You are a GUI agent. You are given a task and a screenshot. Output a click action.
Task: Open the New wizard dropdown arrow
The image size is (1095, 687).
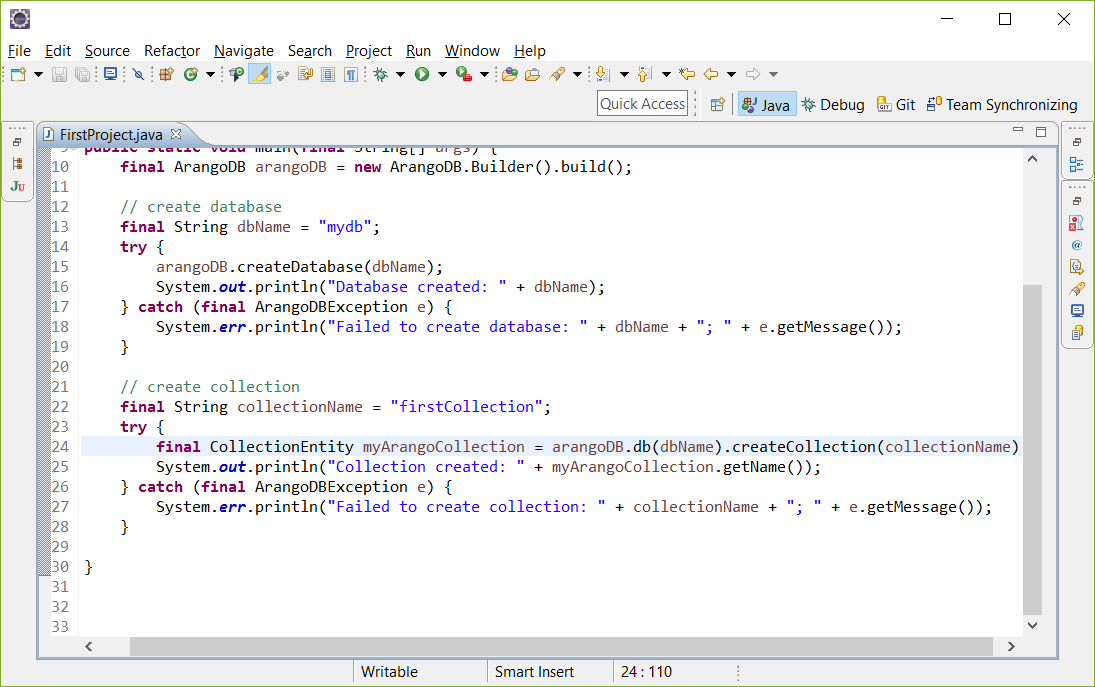[38, 74]
